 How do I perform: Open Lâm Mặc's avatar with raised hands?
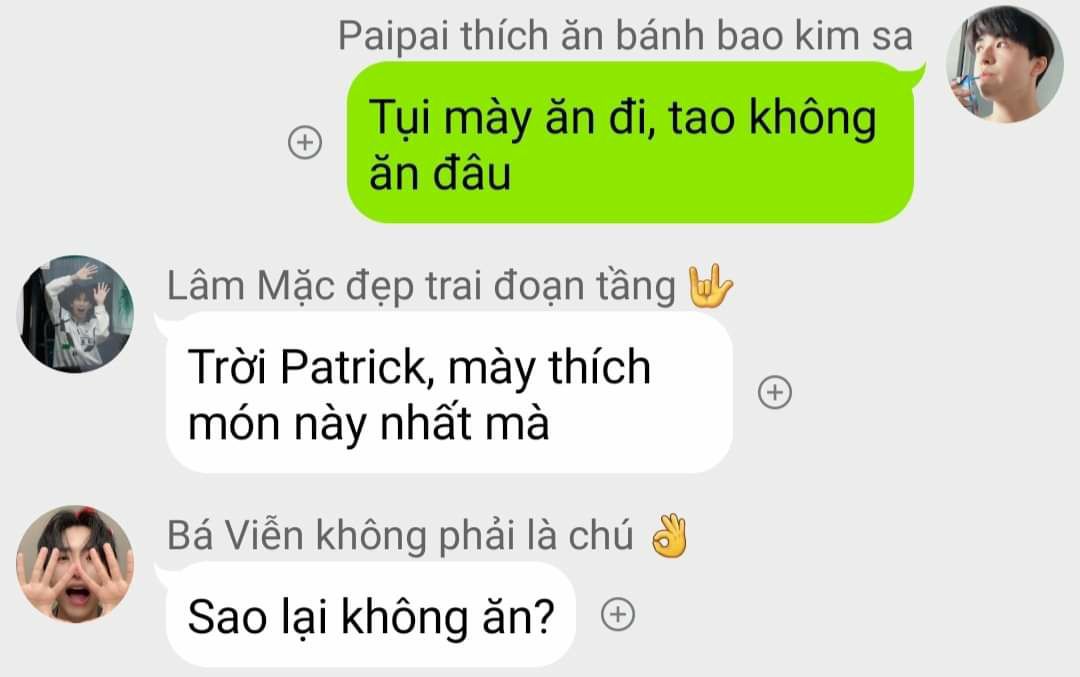(x=75, y=314)
